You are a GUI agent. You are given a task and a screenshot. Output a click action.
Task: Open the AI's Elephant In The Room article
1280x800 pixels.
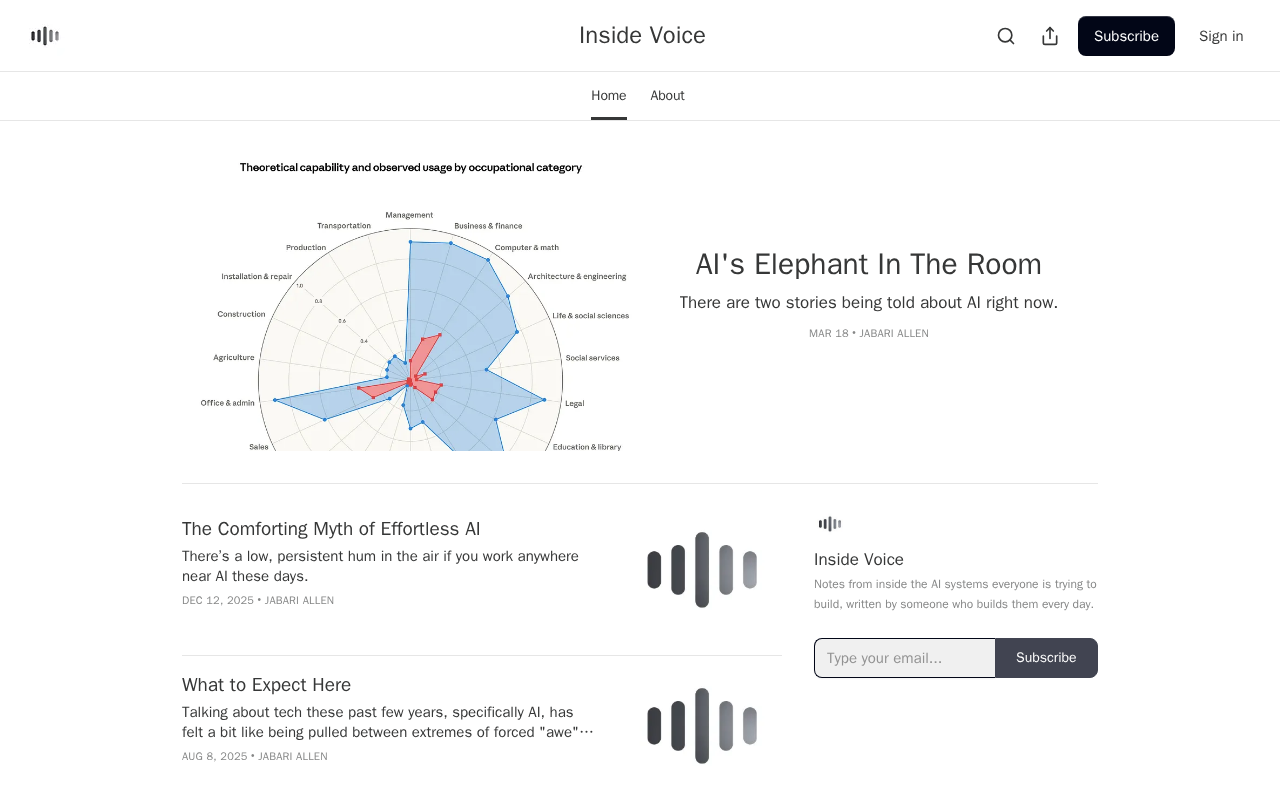pos(868,264)
